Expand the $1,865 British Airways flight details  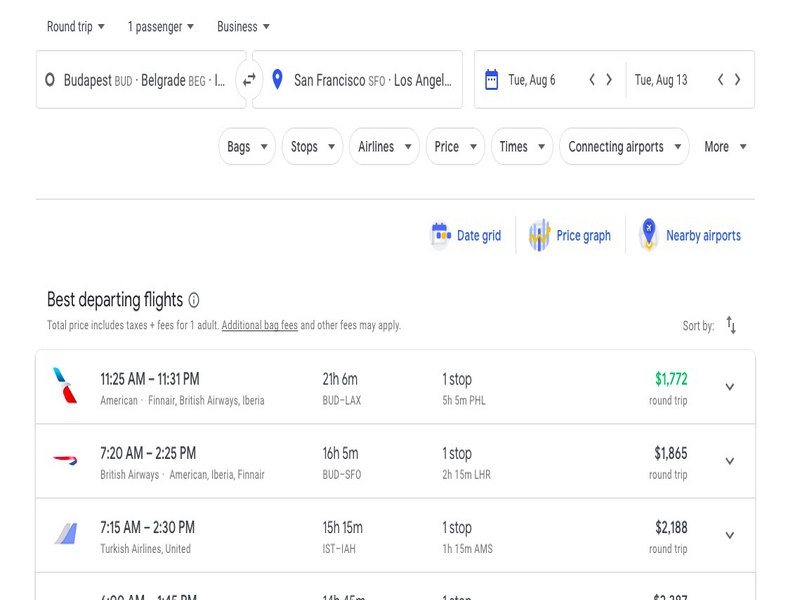[730, 461]
